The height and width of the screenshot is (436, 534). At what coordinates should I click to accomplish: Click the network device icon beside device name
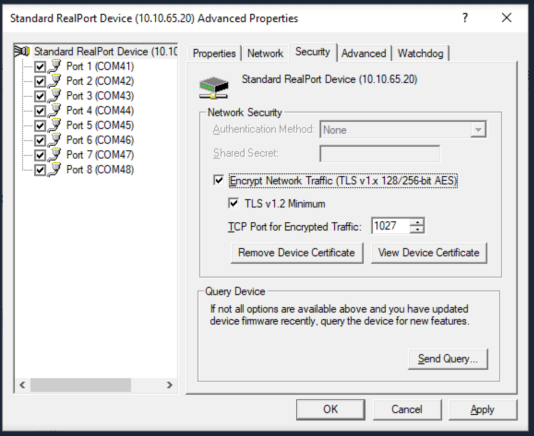point(214,88)
